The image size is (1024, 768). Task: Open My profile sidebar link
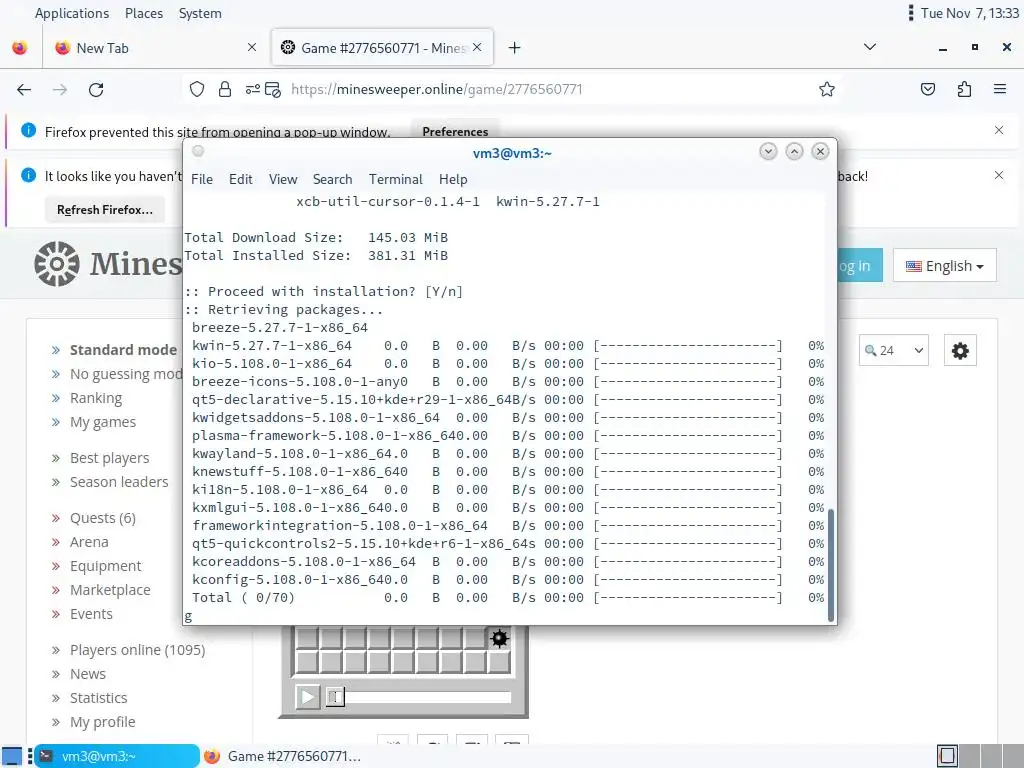pos(103,722)
